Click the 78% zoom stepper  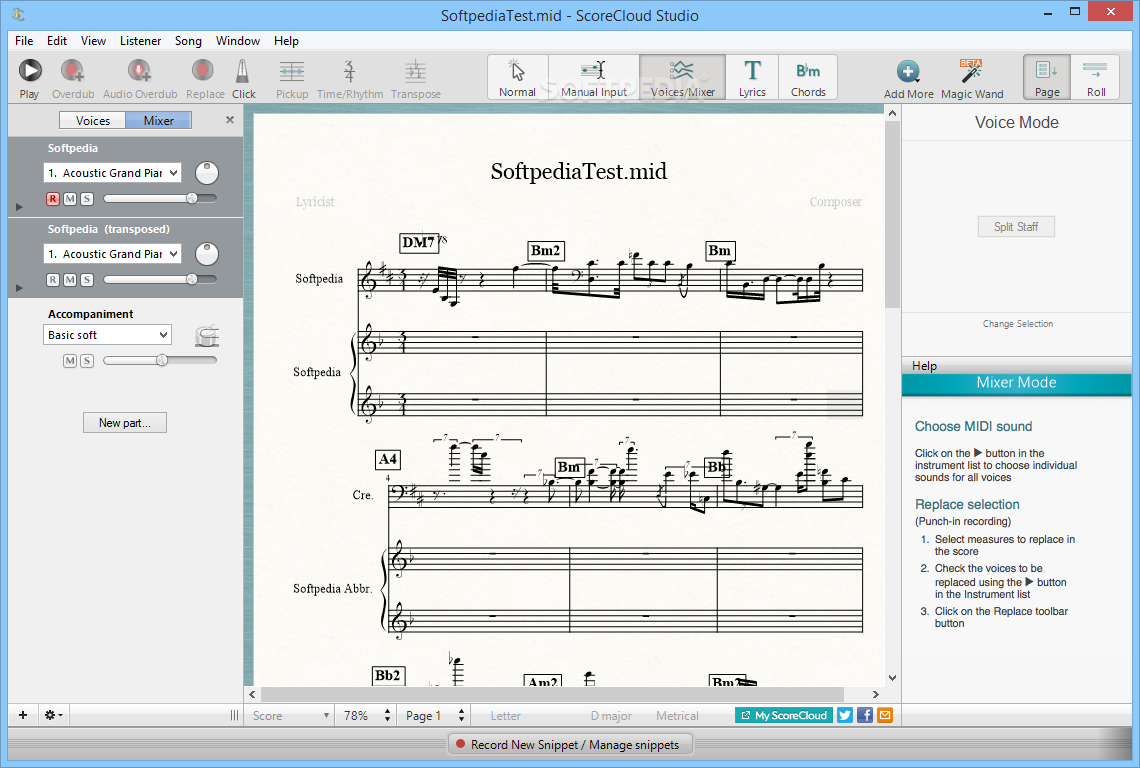[388, 716]
